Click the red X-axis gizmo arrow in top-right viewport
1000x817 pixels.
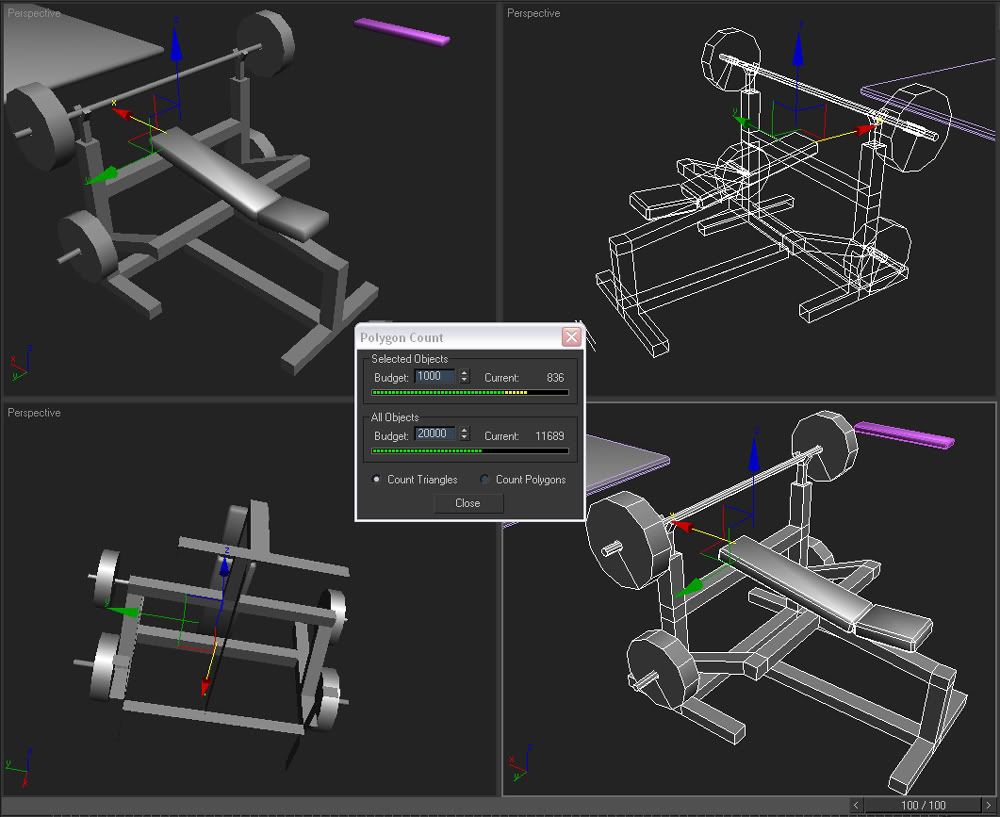tap(867, 129)
